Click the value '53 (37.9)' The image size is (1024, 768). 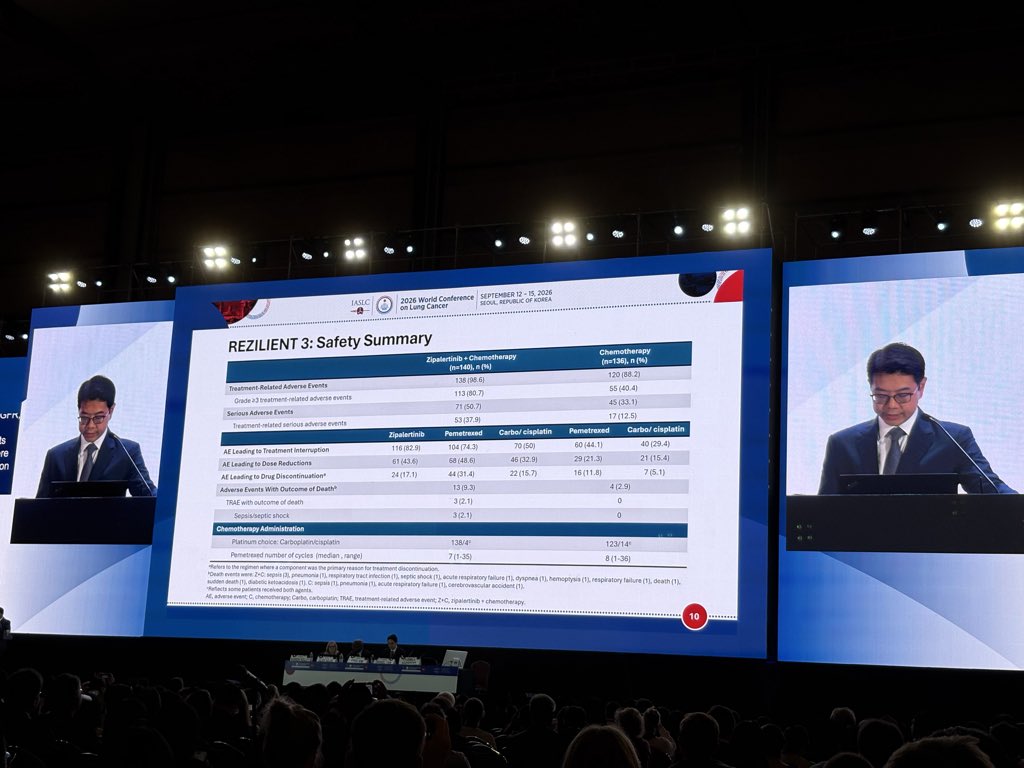[x=467, y=419]
